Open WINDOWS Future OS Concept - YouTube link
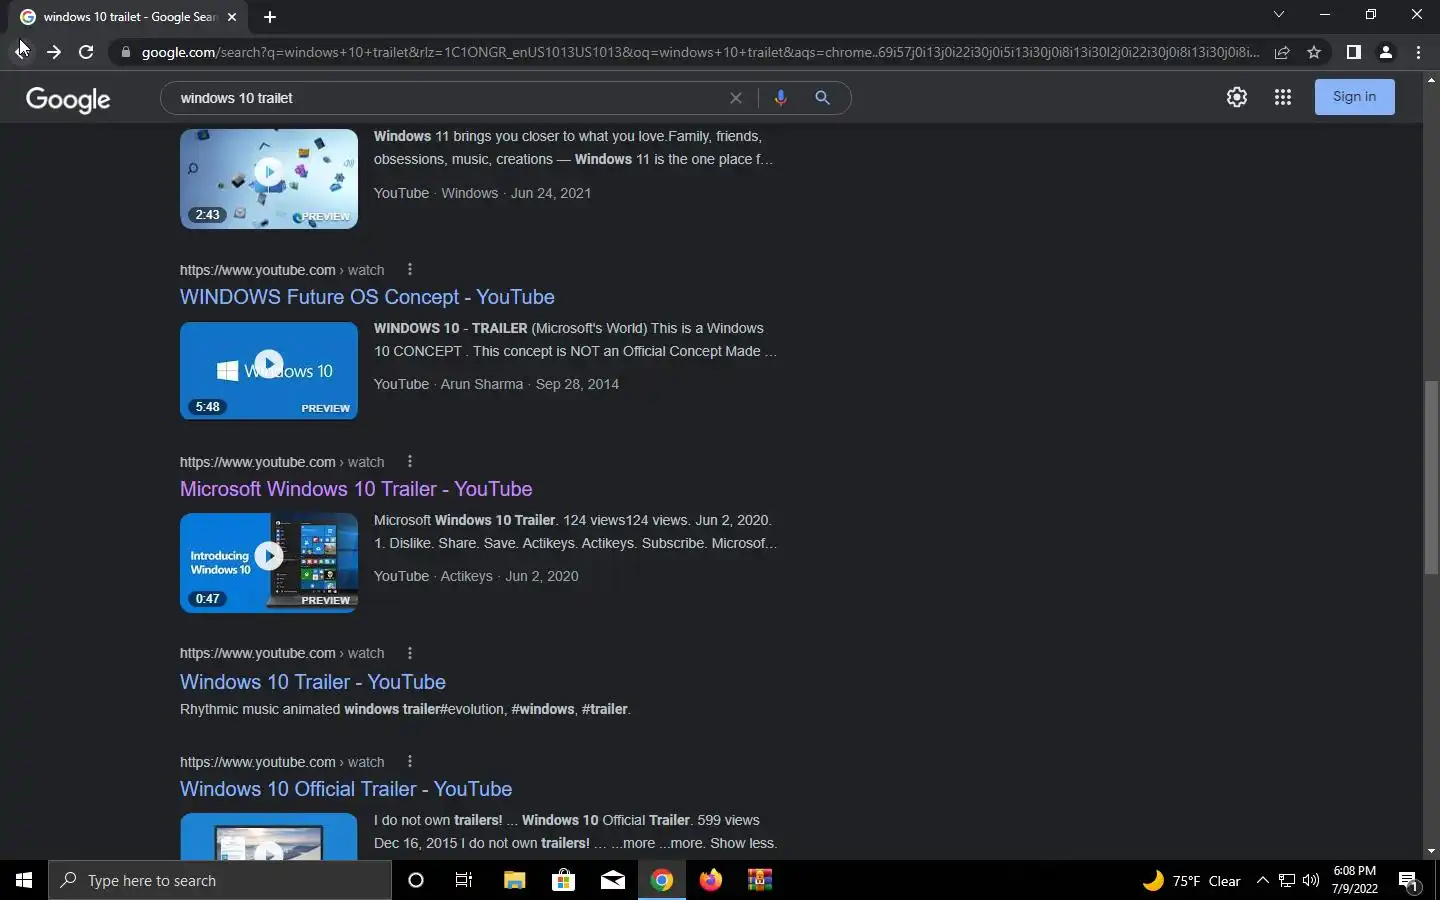This screenshot has width=1440, height=900. coord(367,297)
